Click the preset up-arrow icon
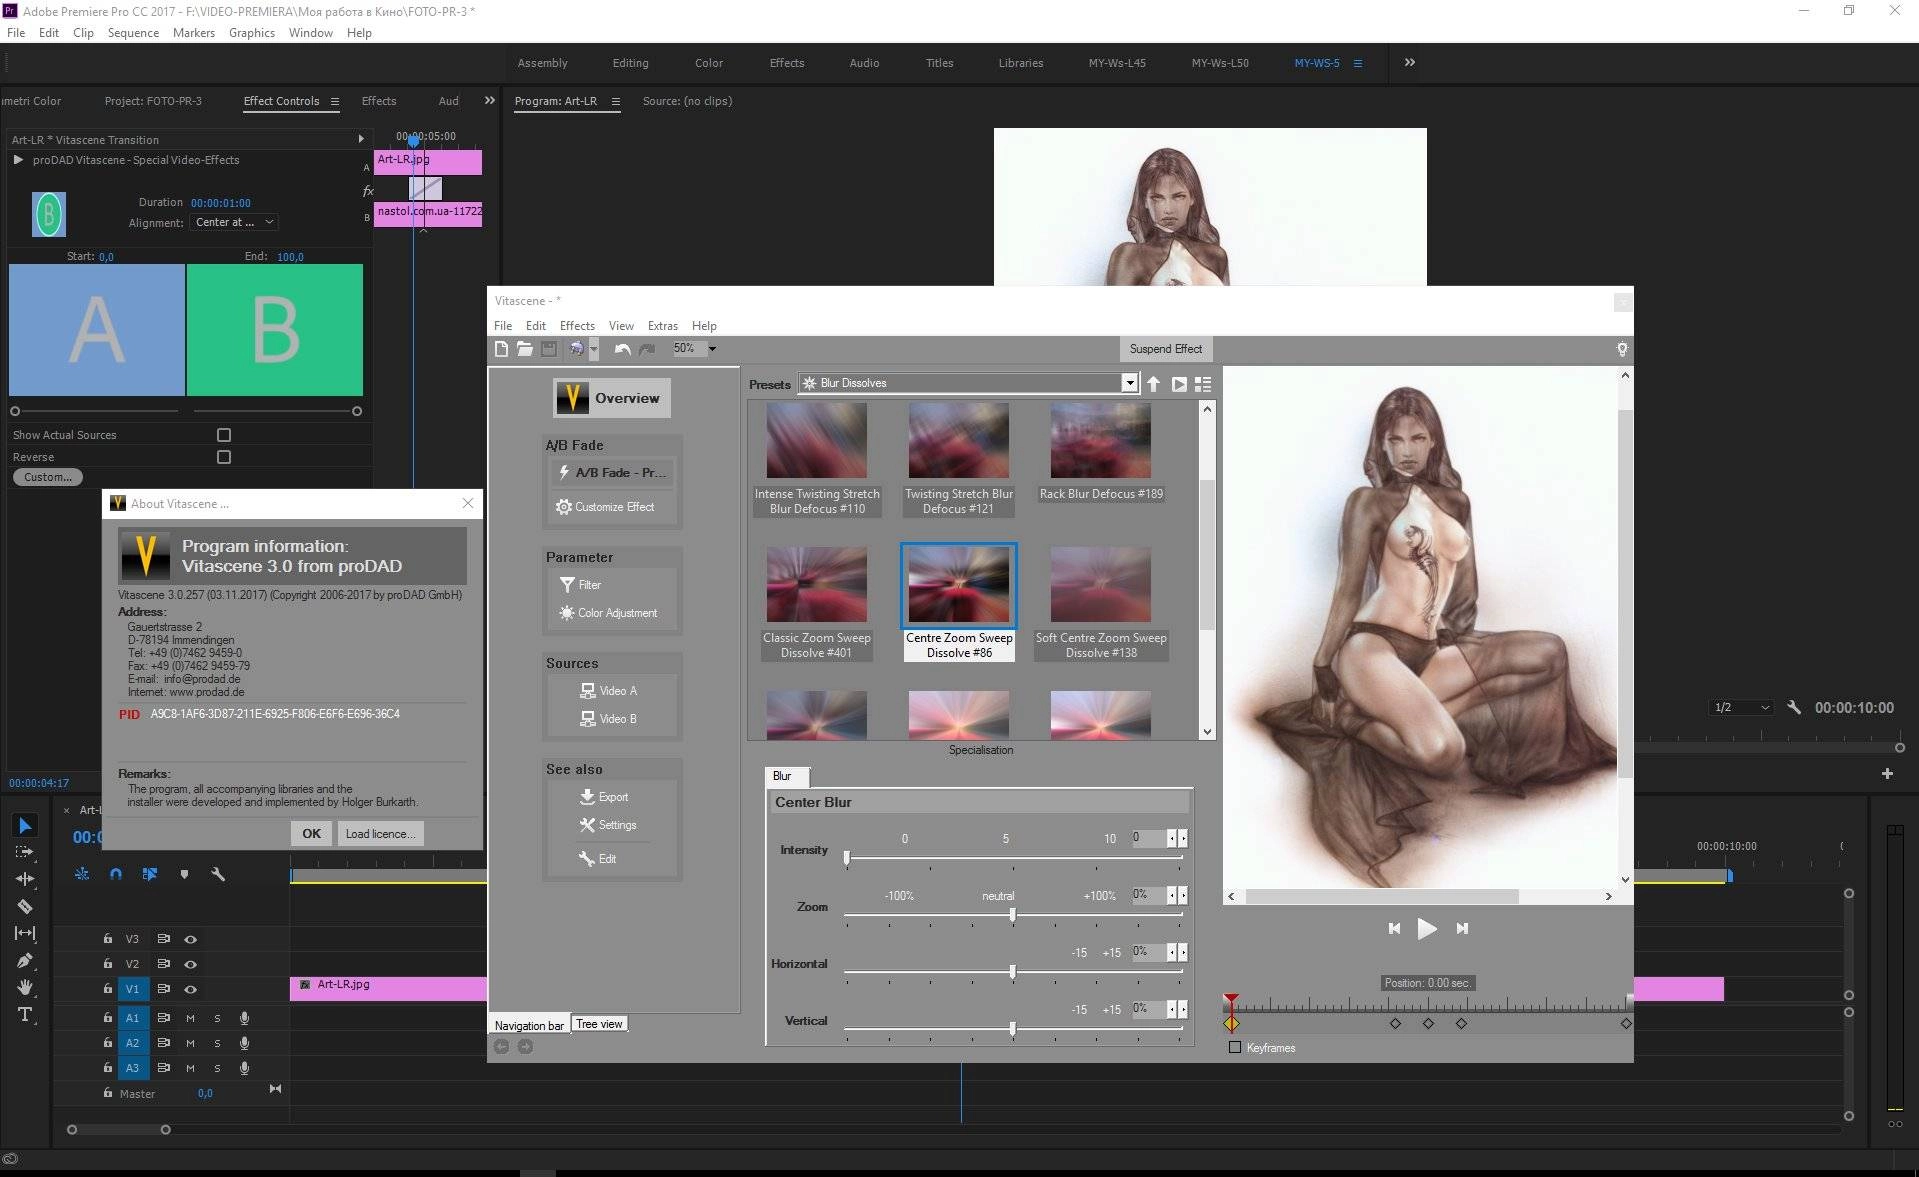 (1153, 384)
